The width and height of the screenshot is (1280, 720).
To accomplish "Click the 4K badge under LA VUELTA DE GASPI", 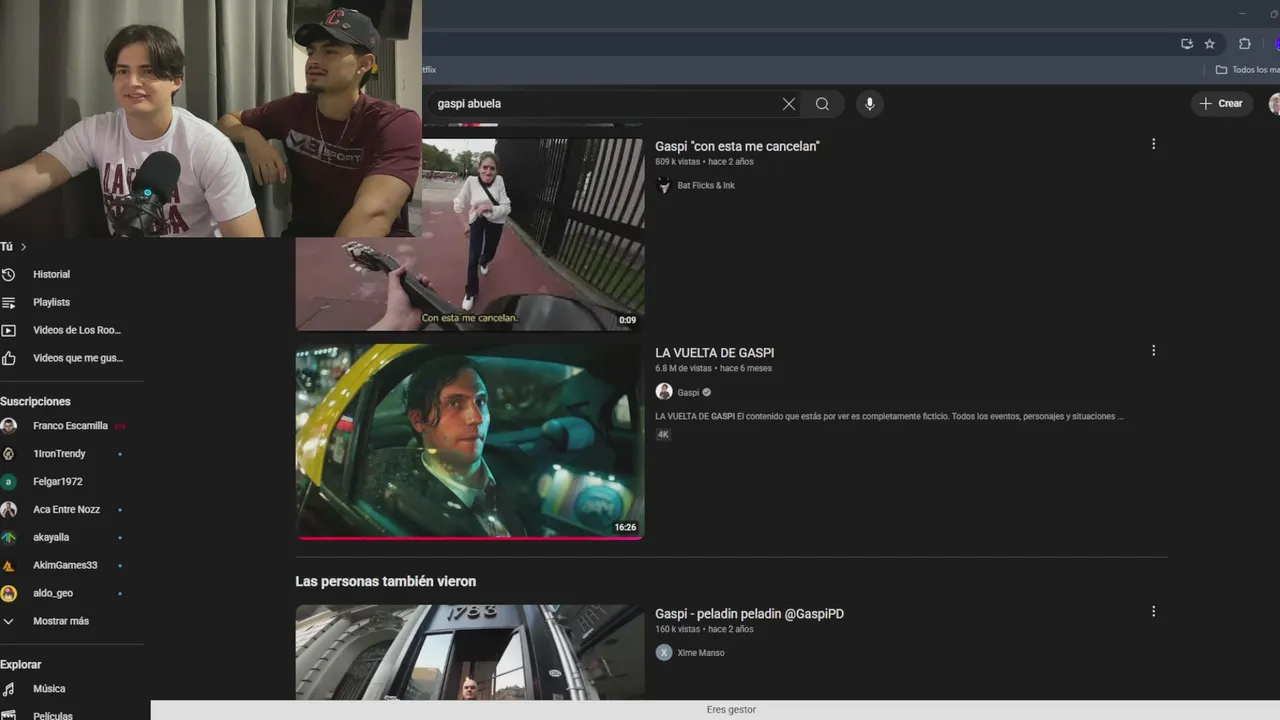I will tap(663, 434).
